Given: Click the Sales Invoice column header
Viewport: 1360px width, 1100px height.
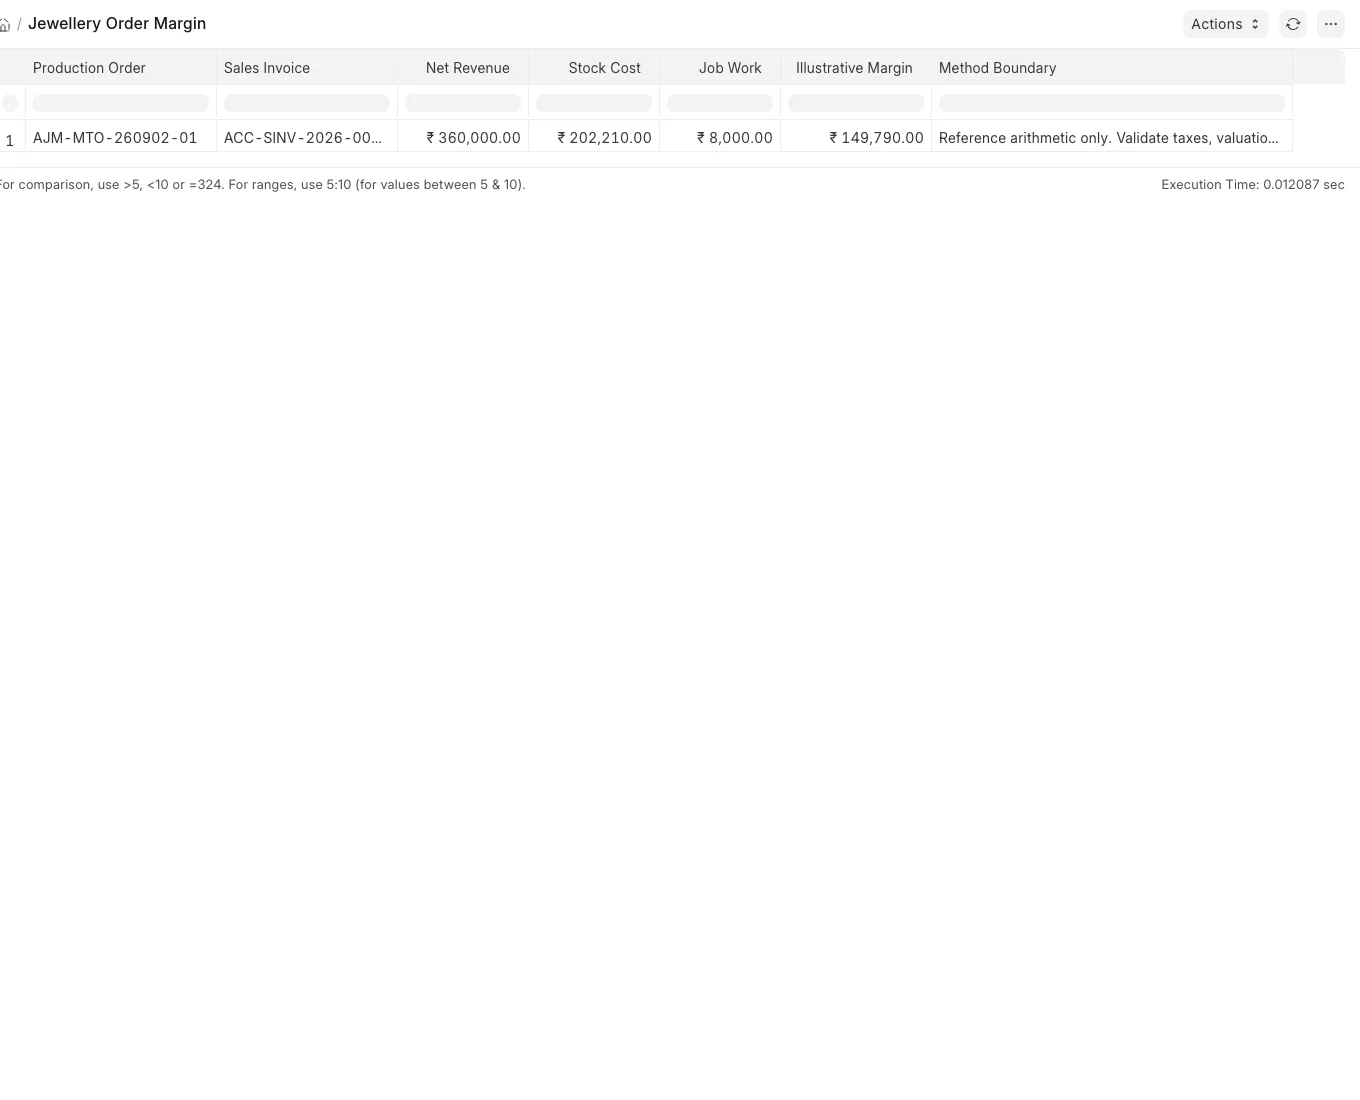Looking at the screenshot, I should [307, 68].
